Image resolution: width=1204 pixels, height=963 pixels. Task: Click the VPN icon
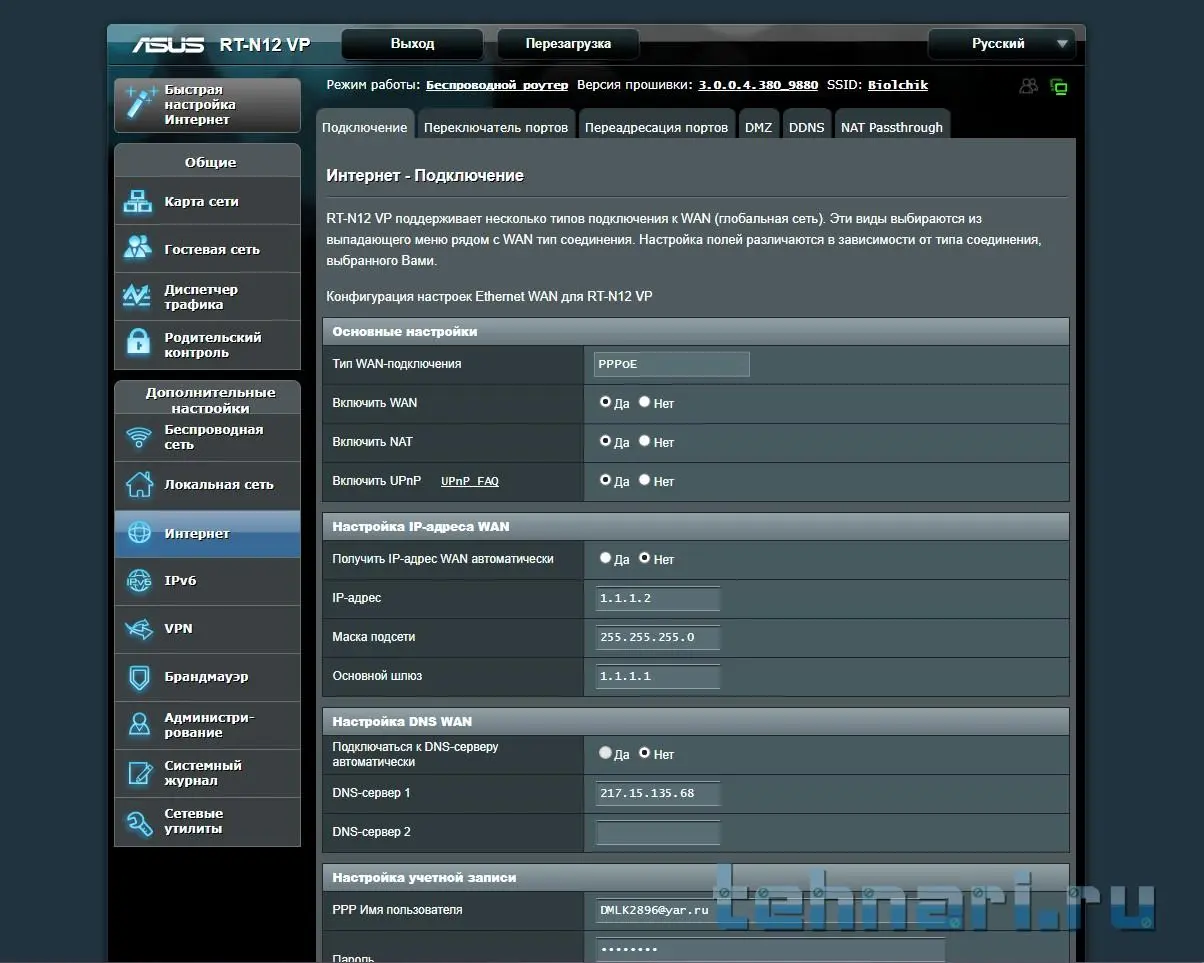click(138, 629)
